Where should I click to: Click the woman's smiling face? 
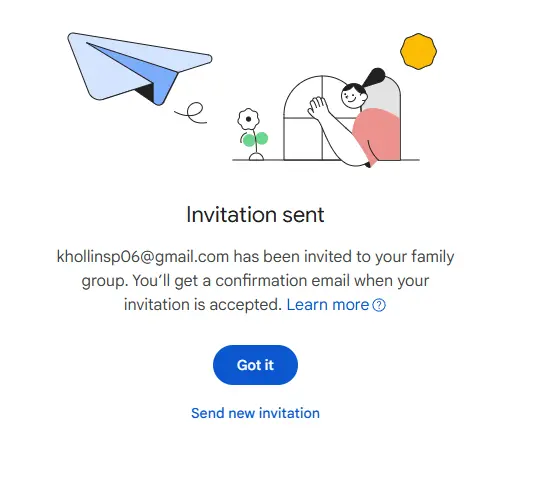click(x=352, y=96)
